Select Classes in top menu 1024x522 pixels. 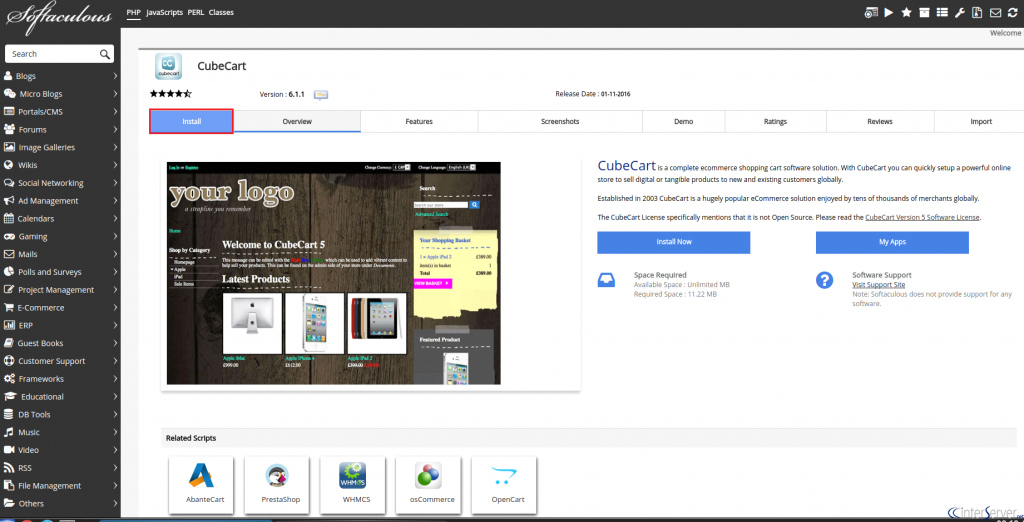tap(221, 12)
